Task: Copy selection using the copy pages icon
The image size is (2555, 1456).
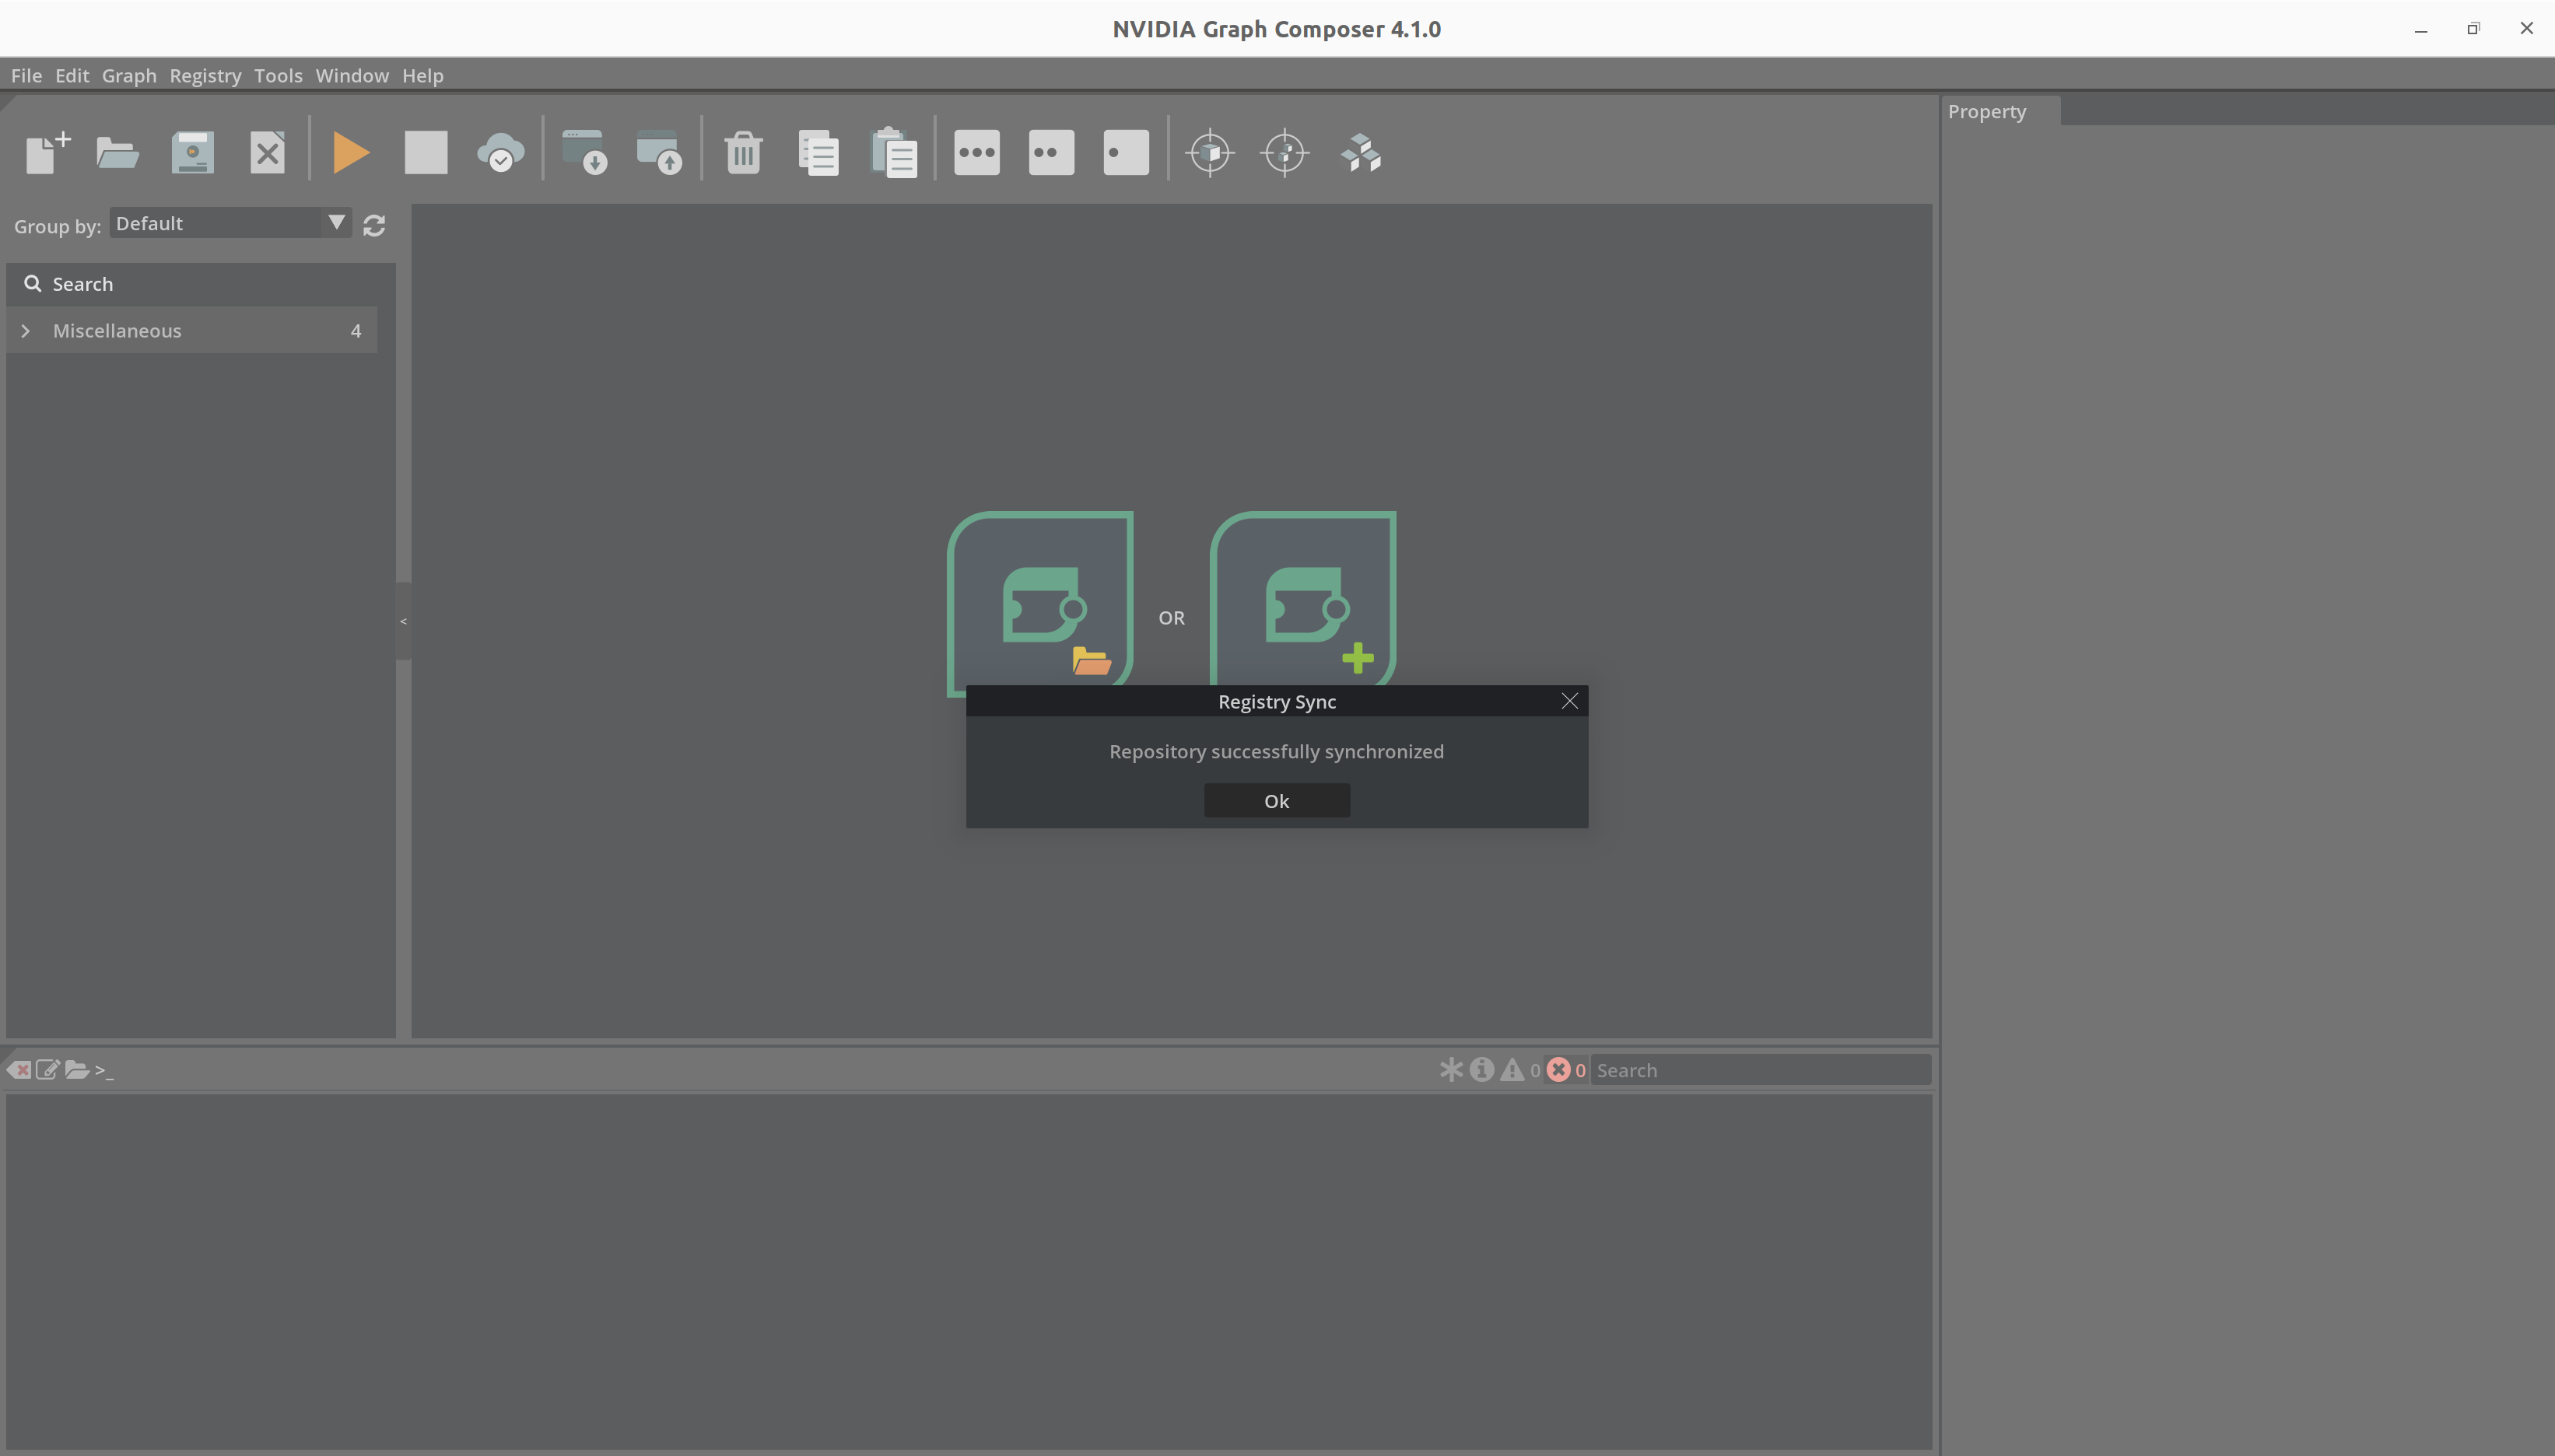Action: click(818, 152)
